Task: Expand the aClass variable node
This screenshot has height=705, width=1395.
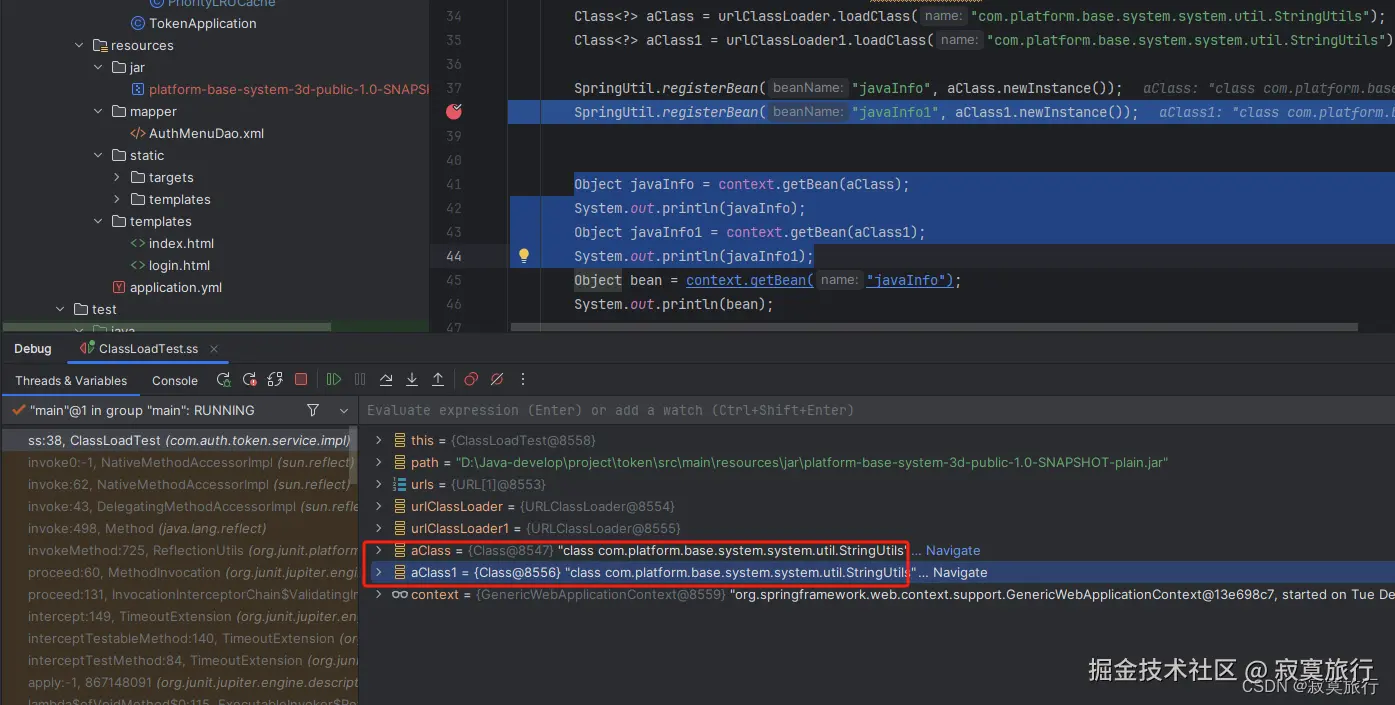Action: coord(378,550)
